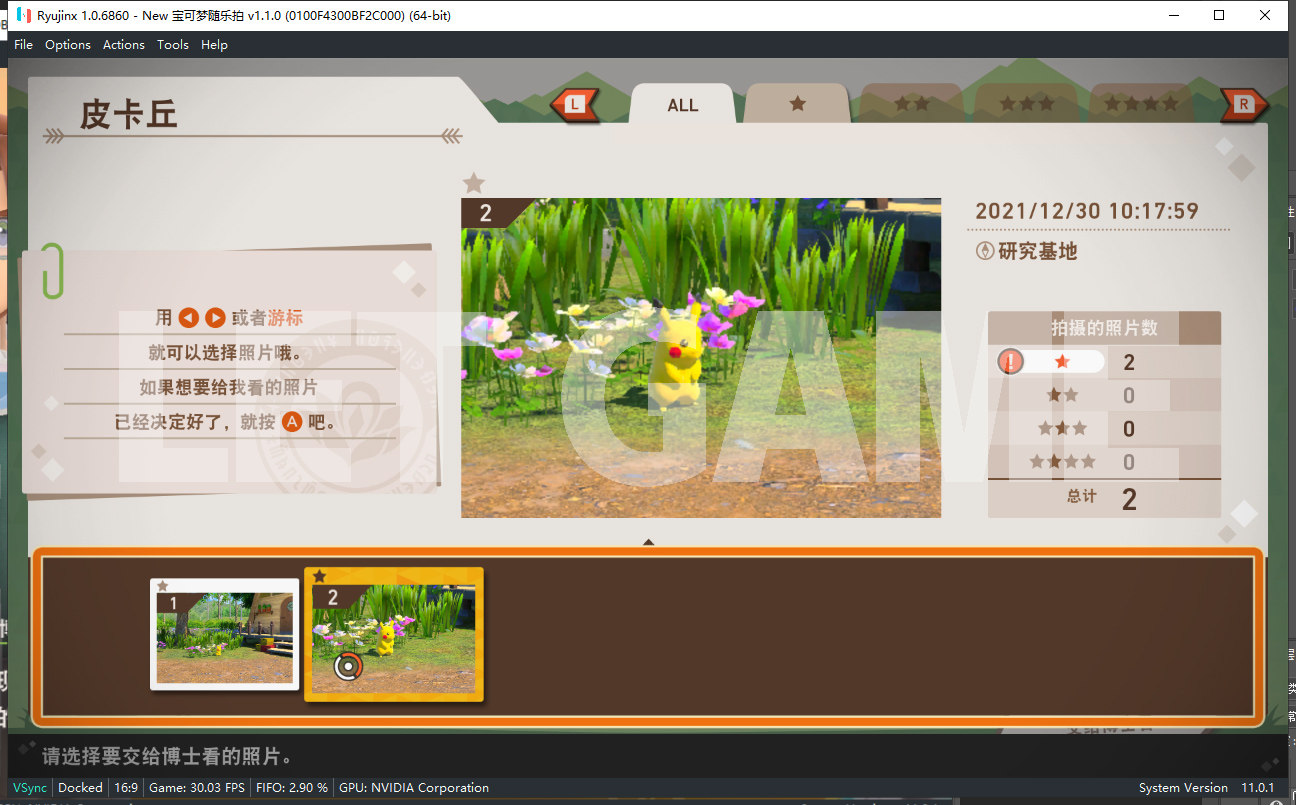Open the Options menu
This screenshot has width=1296, height=805.
[68, 44]
